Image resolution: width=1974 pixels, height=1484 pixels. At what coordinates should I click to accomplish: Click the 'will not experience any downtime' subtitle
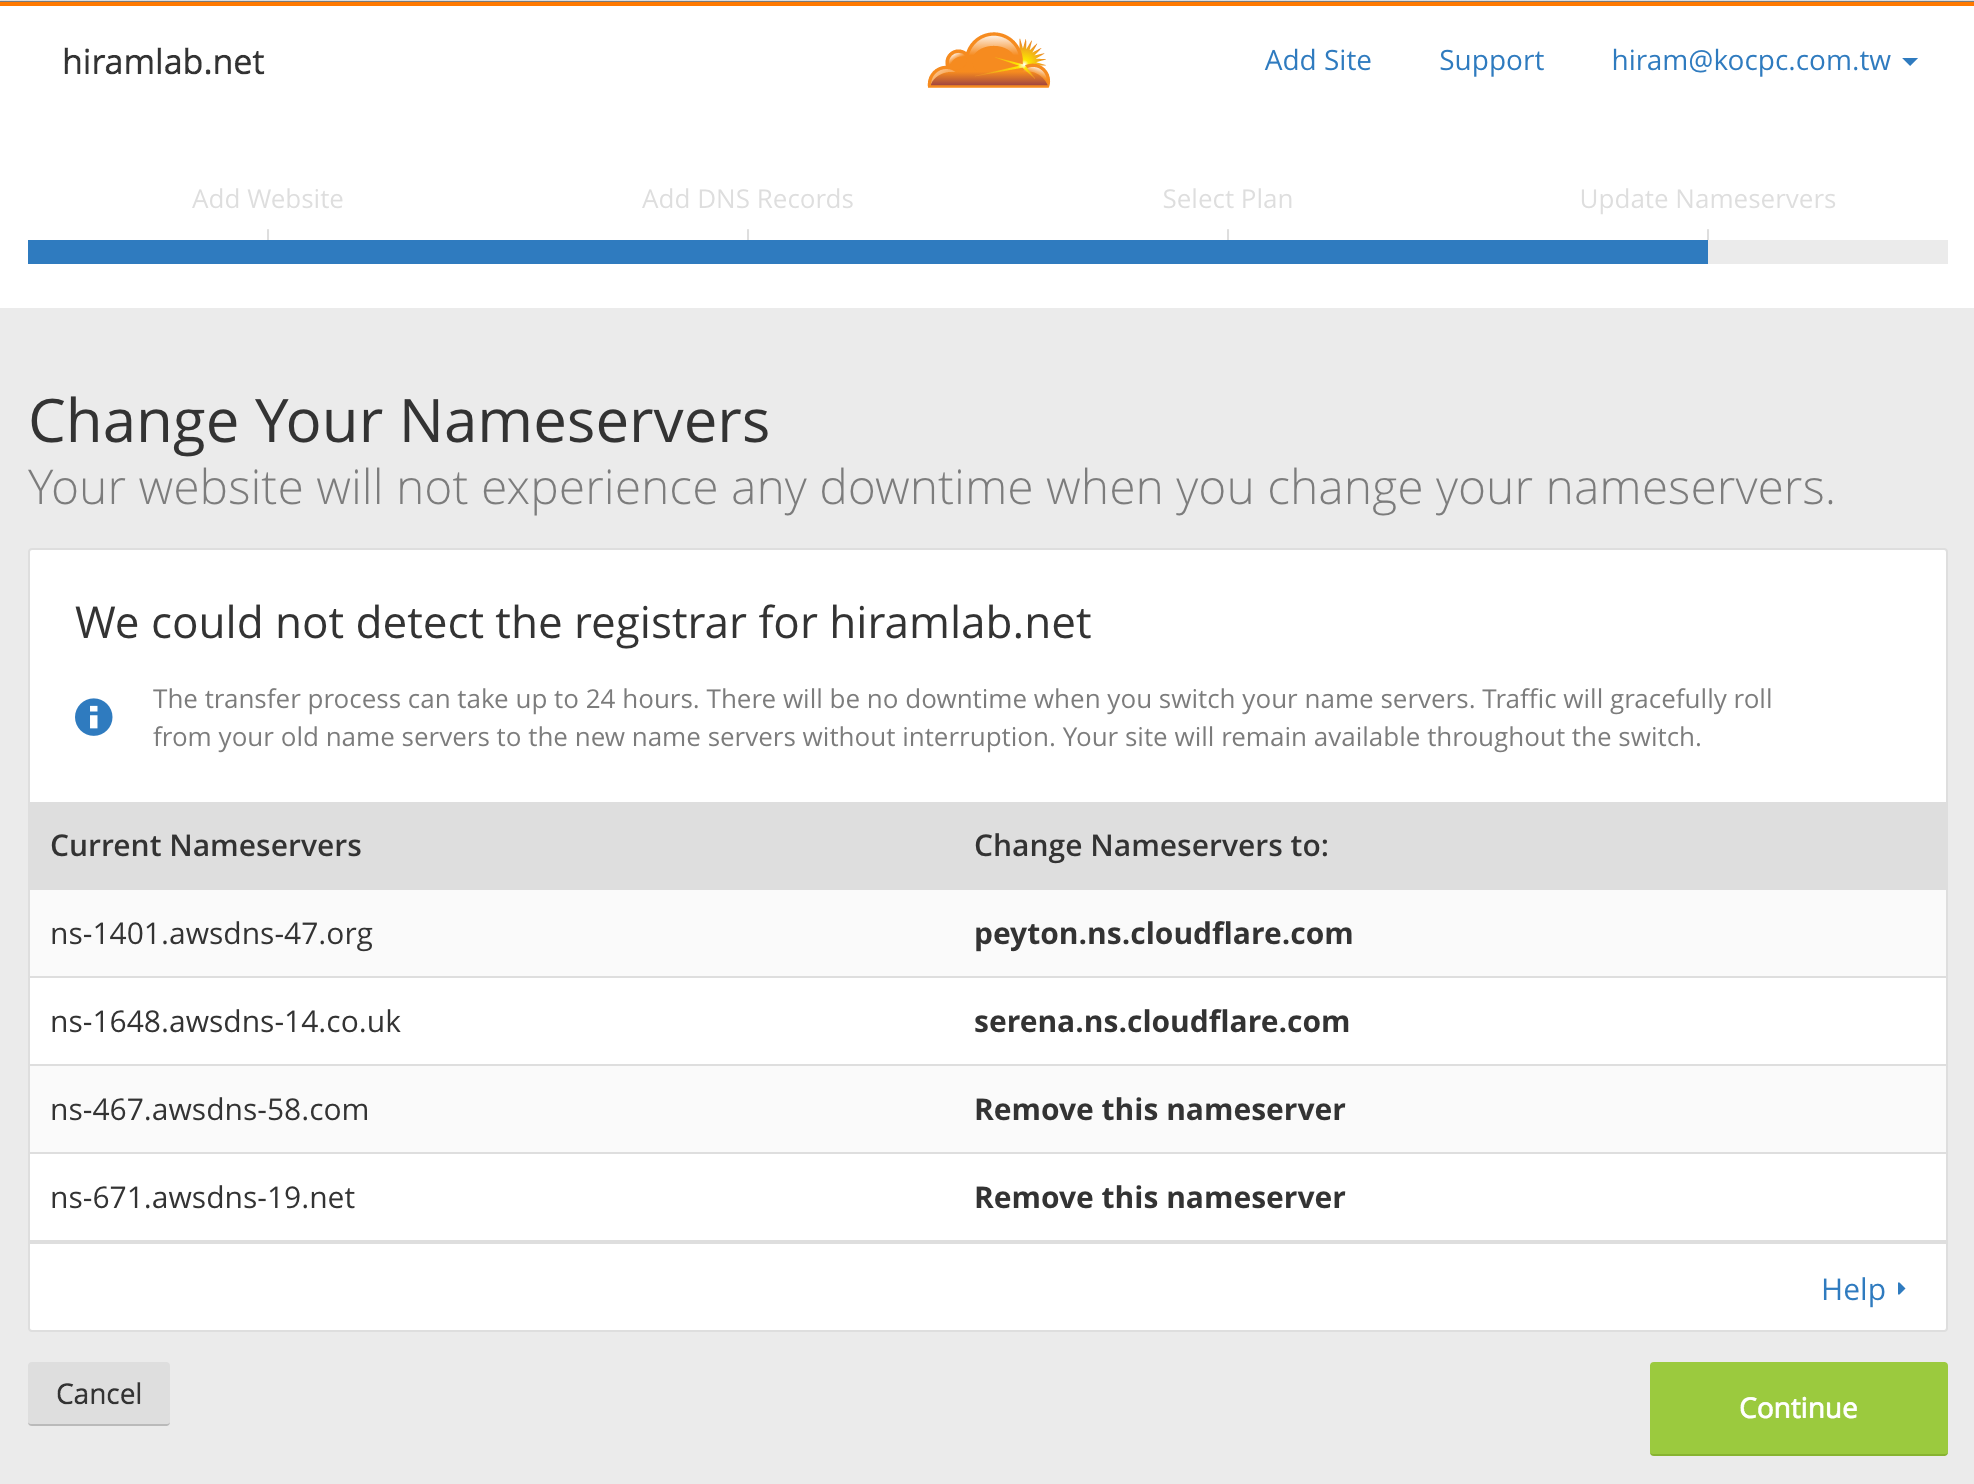click(x=932, y=489)
